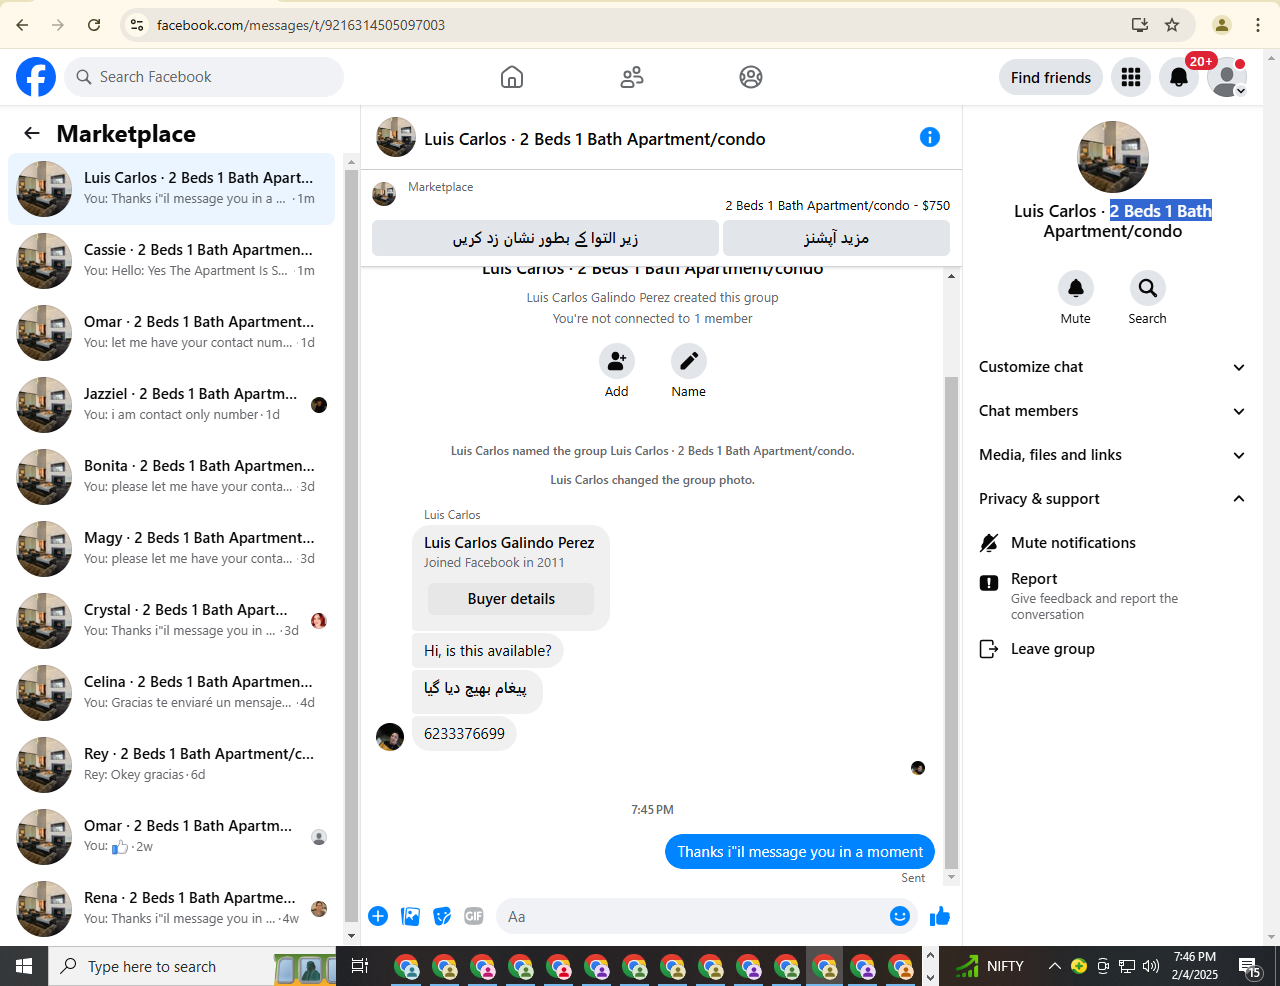The height and width of the screenshot is (986, 1280).
Task: Open the Facebook menu grid icon
Action: coord(1131,77)
